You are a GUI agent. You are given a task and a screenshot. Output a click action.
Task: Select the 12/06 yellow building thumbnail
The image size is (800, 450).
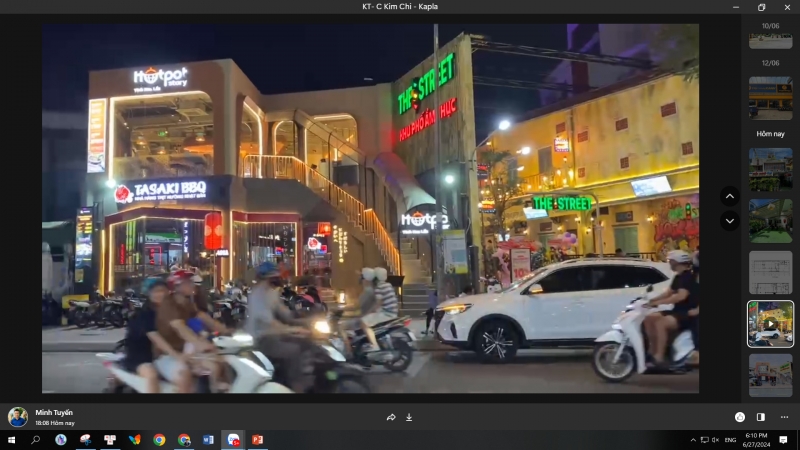(770, 98)
